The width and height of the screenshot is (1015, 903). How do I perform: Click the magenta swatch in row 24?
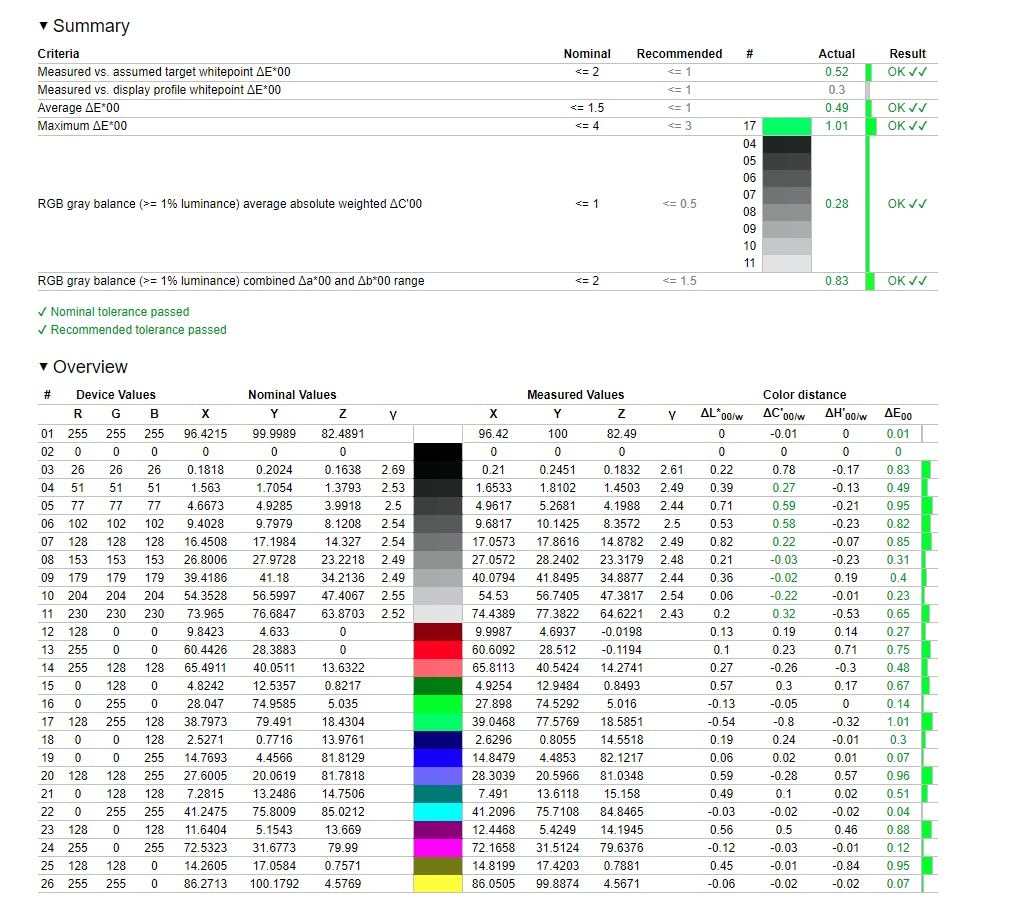(x=438, y=848)
